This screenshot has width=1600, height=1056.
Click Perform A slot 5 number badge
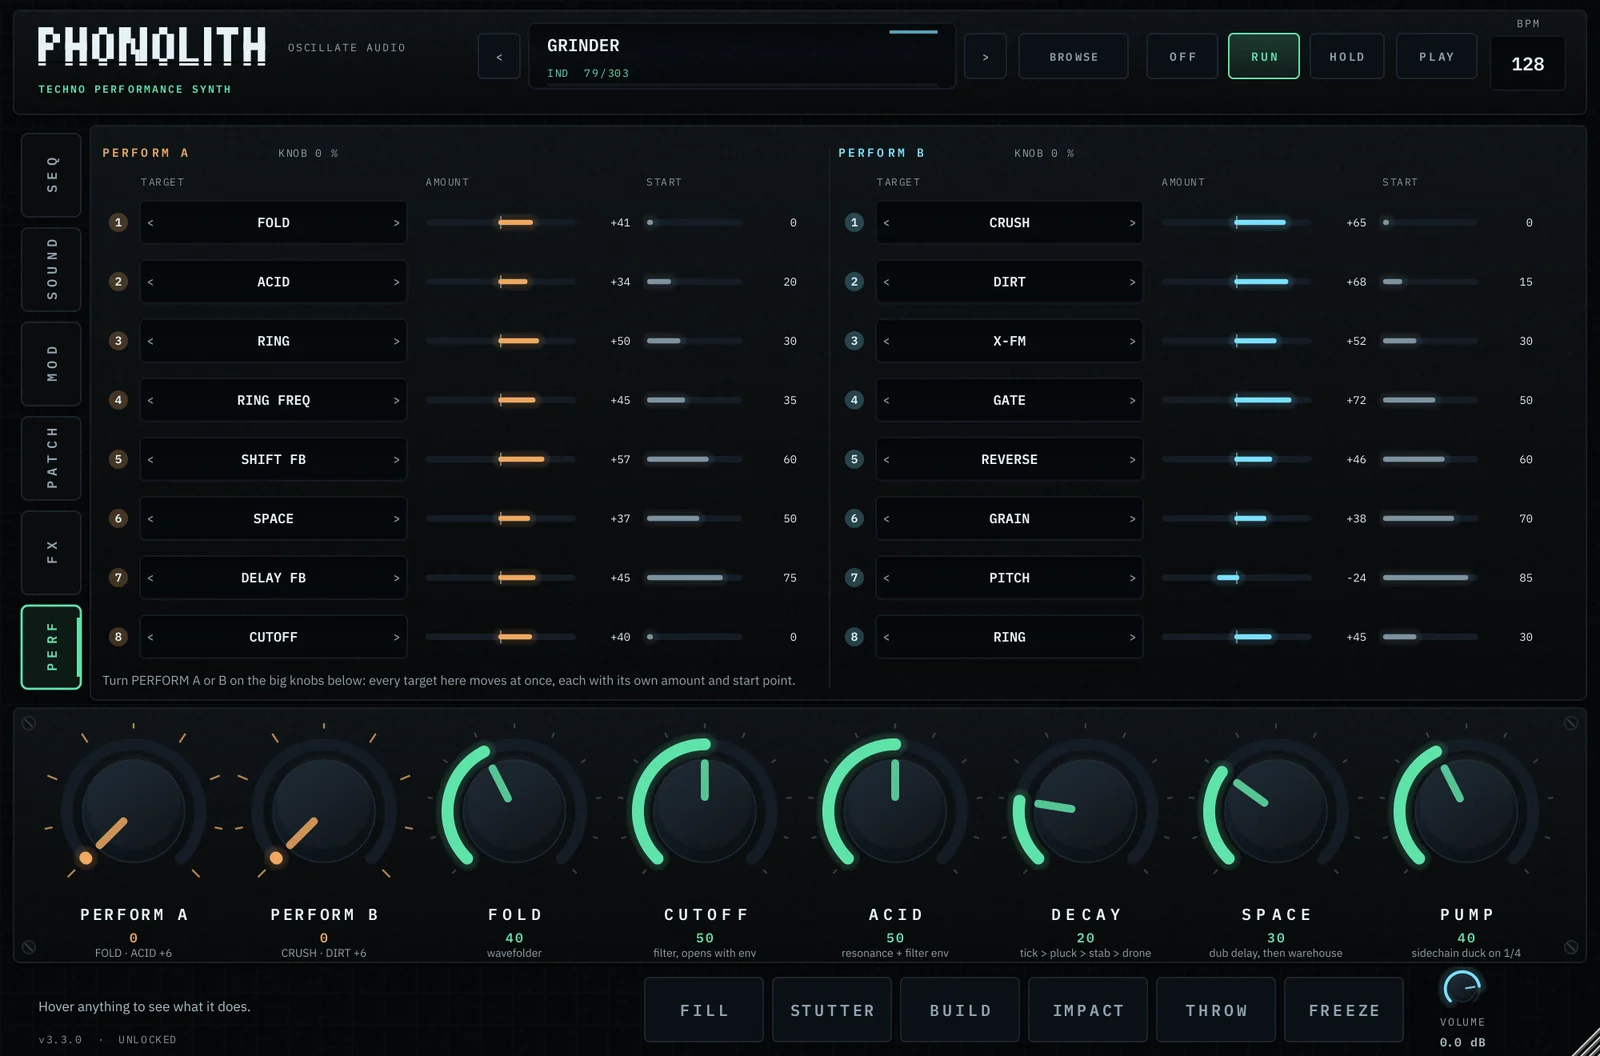118,459
